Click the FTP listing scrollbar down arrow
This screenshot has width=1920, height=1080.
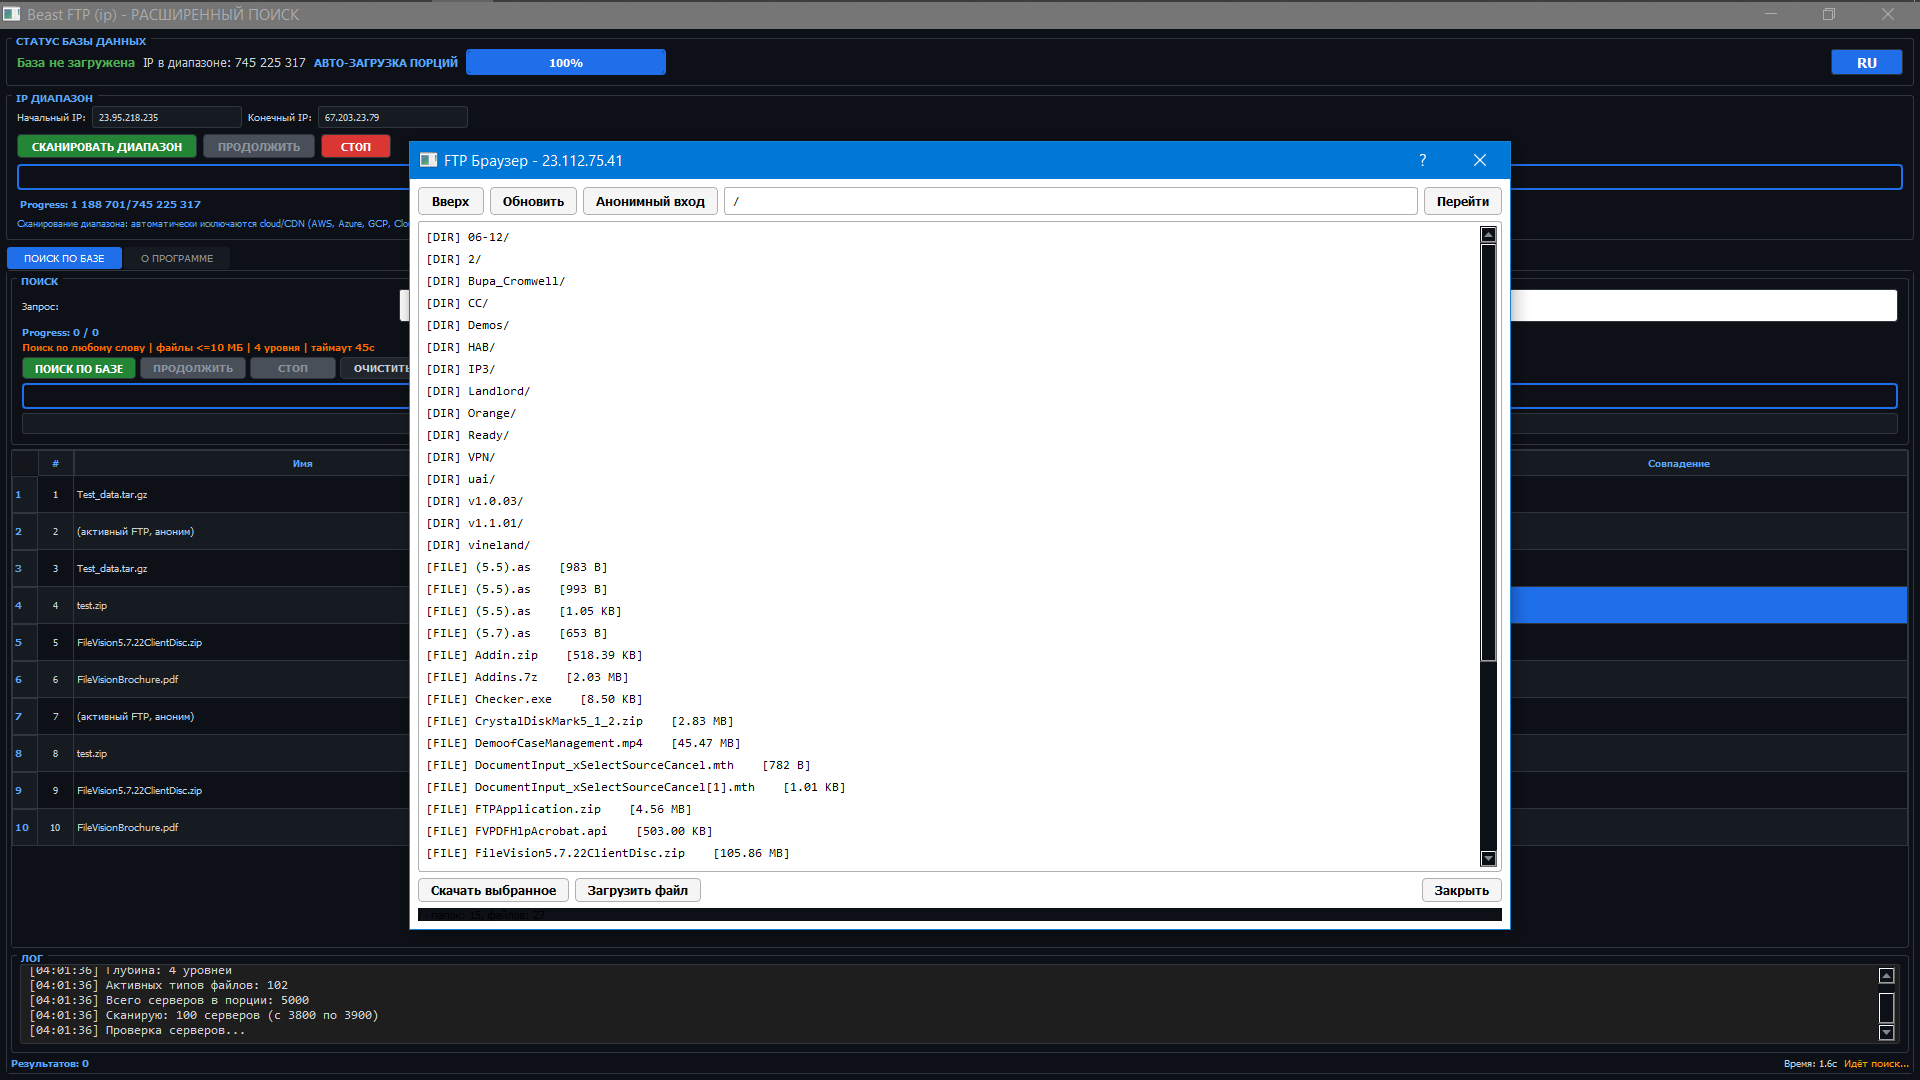click(1488, 858)
